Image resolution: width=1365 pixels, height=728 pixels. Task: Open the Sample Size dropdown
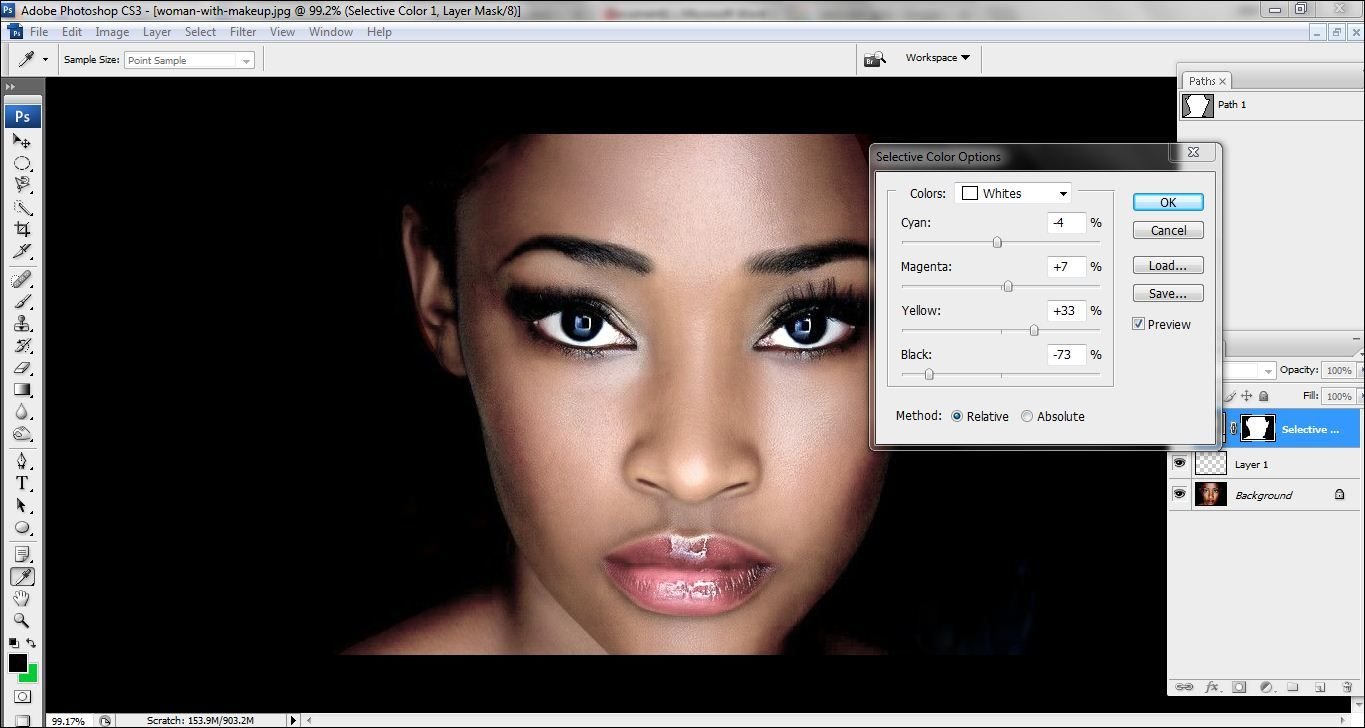[189, 60]
